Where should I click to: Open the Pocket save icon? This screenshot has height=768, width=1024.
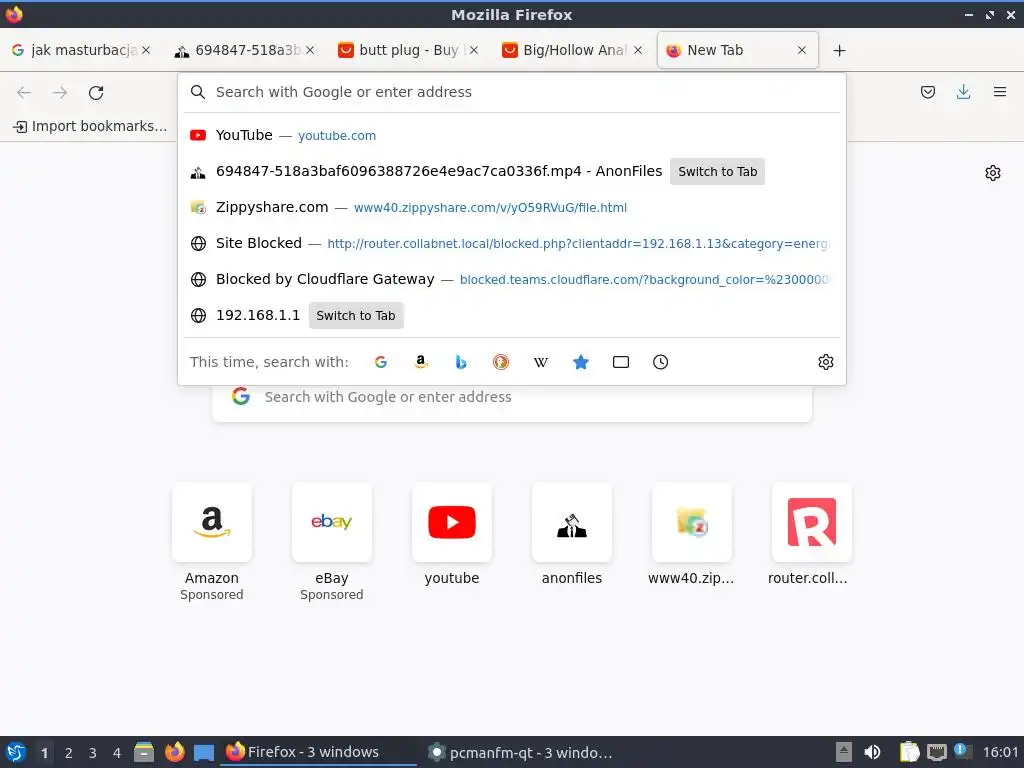[x=927, y=92]
